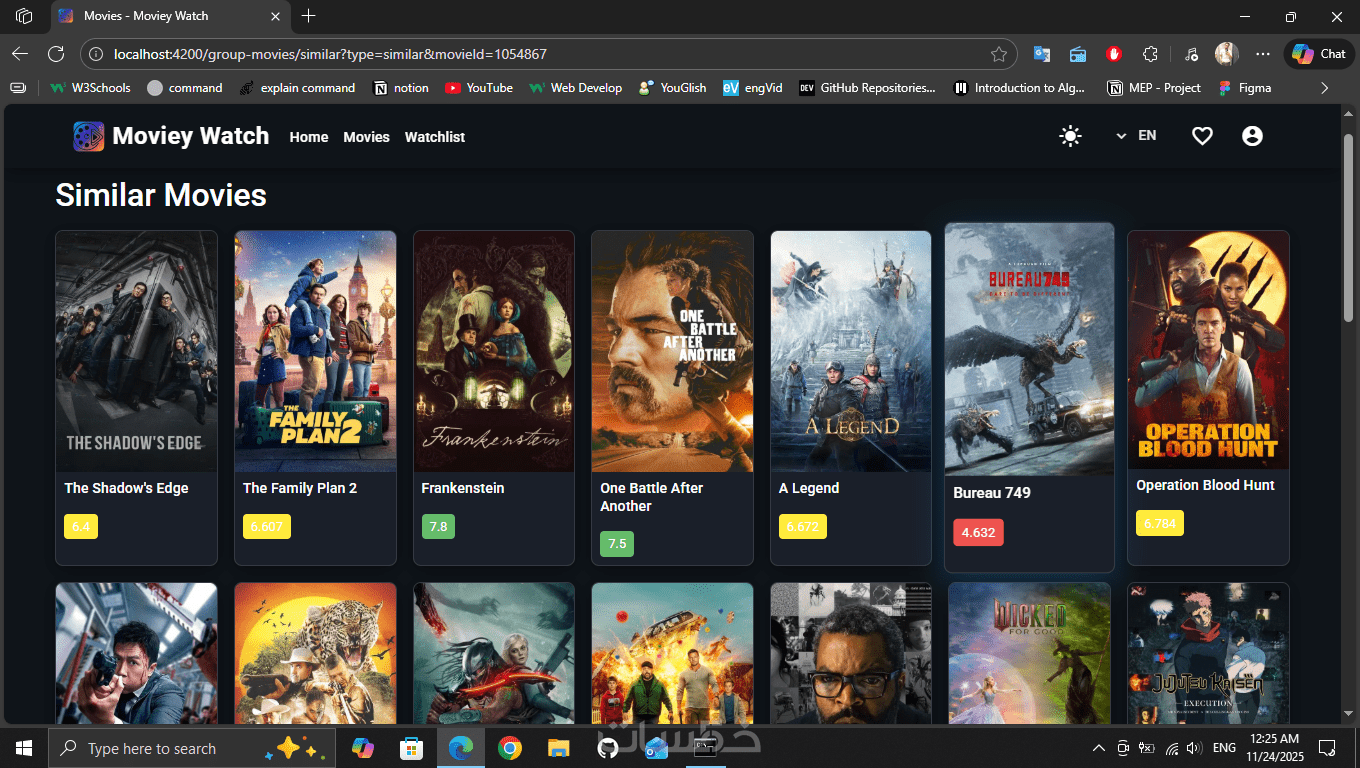Click the 6.4 rating badge
Viewport: 1360px width, 768px height.
[x=81, y=526]
